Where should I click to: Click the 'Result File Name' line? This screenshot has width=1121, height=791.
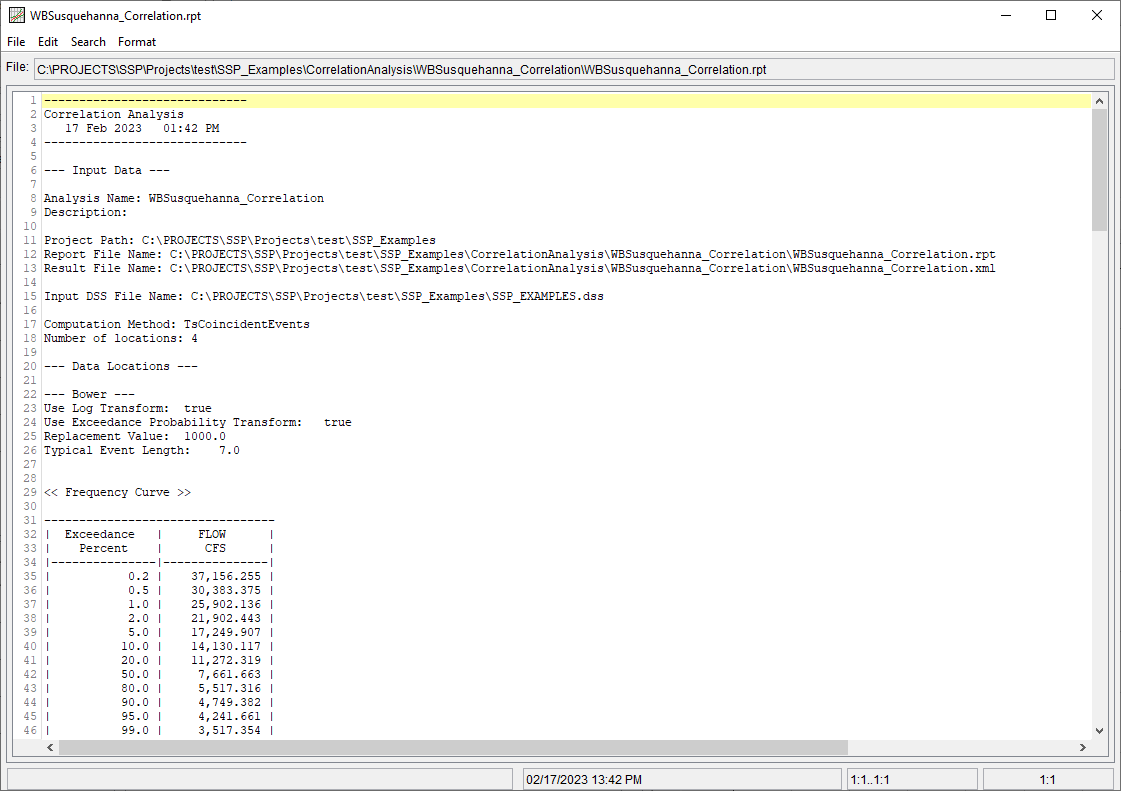(520, 268)
